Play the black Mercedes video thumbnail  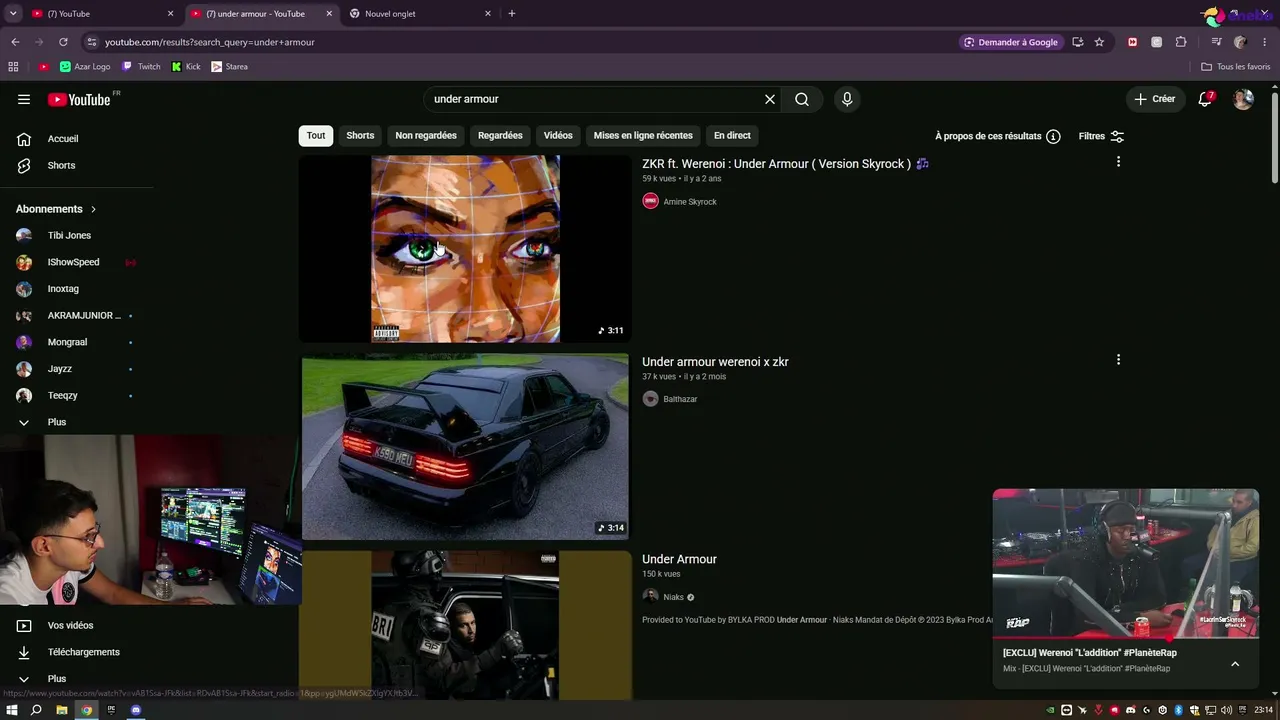[465, 446]
